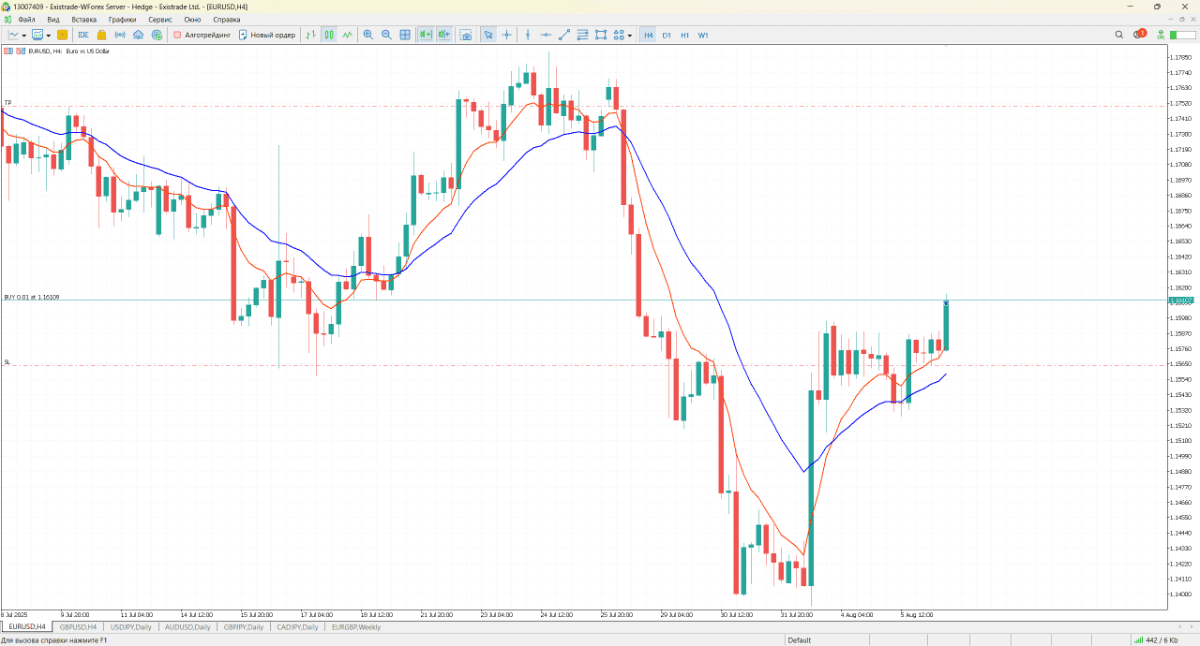Select the D1 timeframe
This screenshot has height=646, width=1200.
click(x=667, y=35)
